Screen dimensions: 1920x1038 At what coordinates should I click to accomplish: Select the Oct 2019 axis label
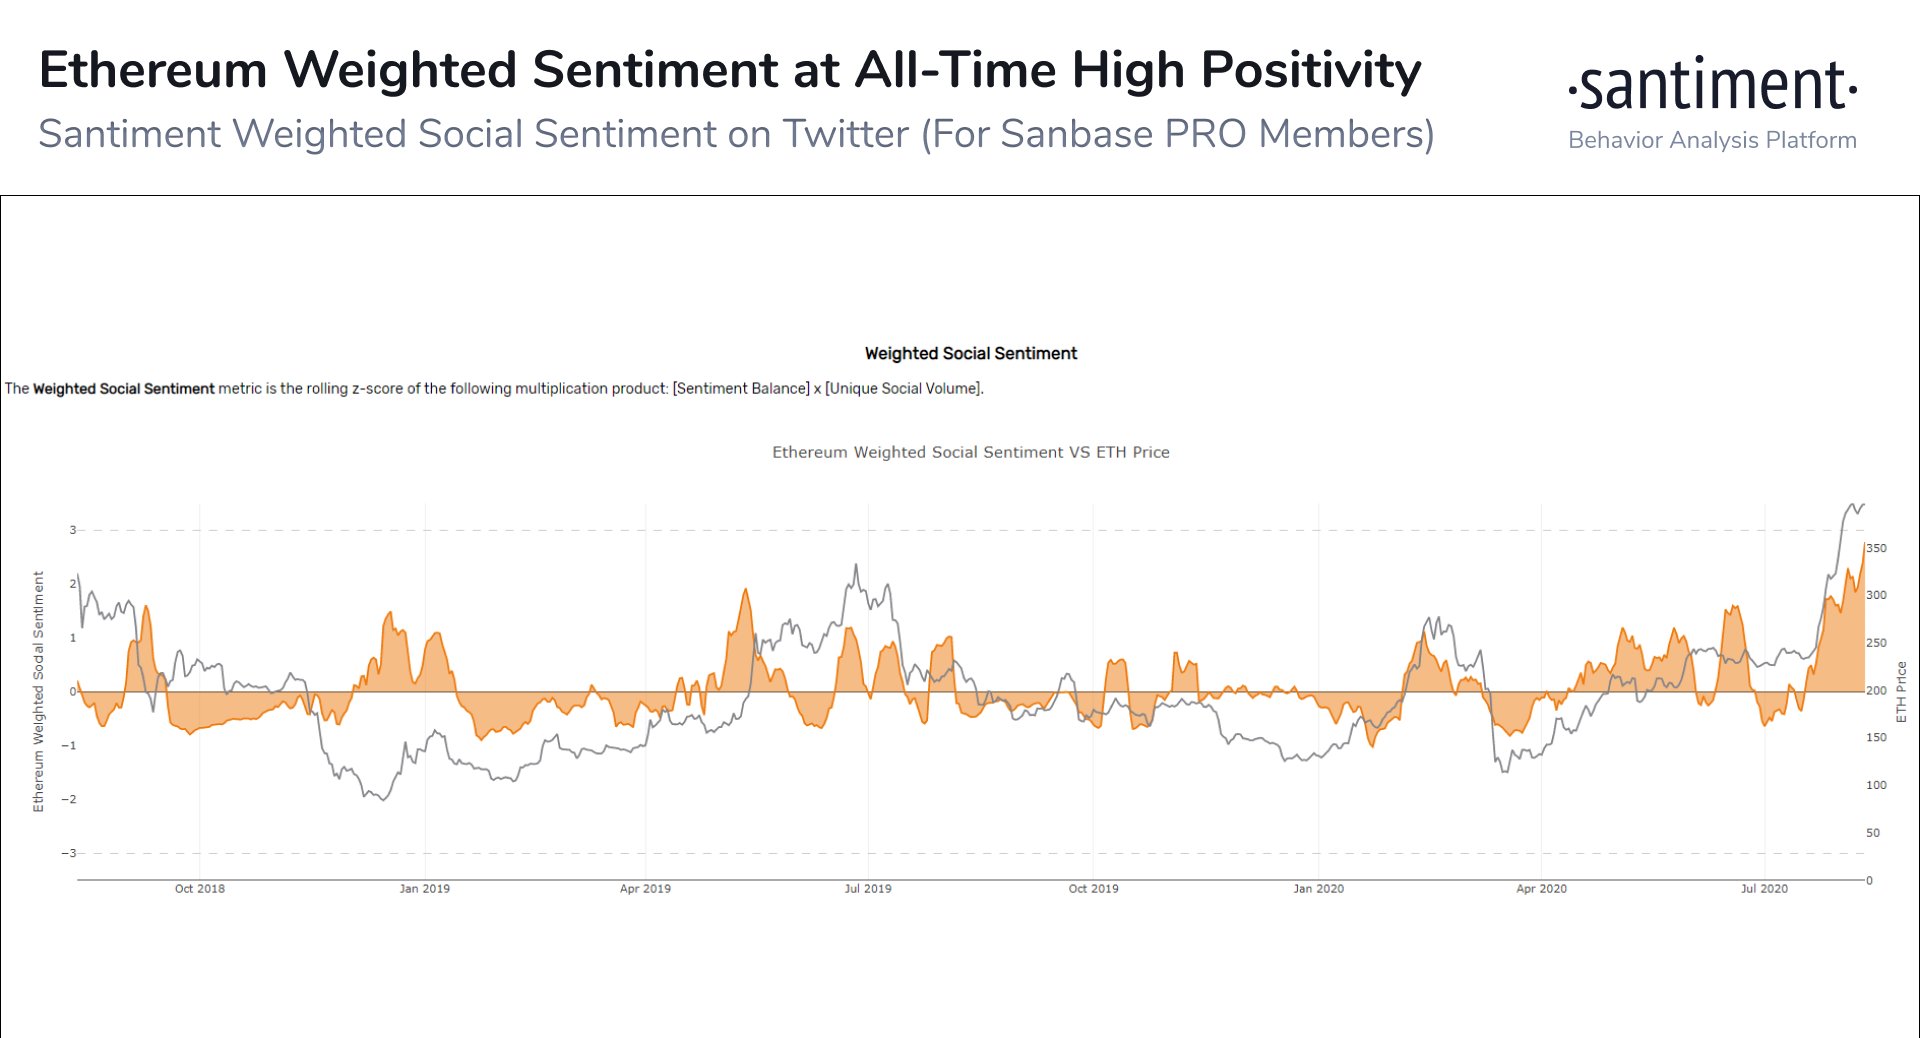(x=1093, y=888)
